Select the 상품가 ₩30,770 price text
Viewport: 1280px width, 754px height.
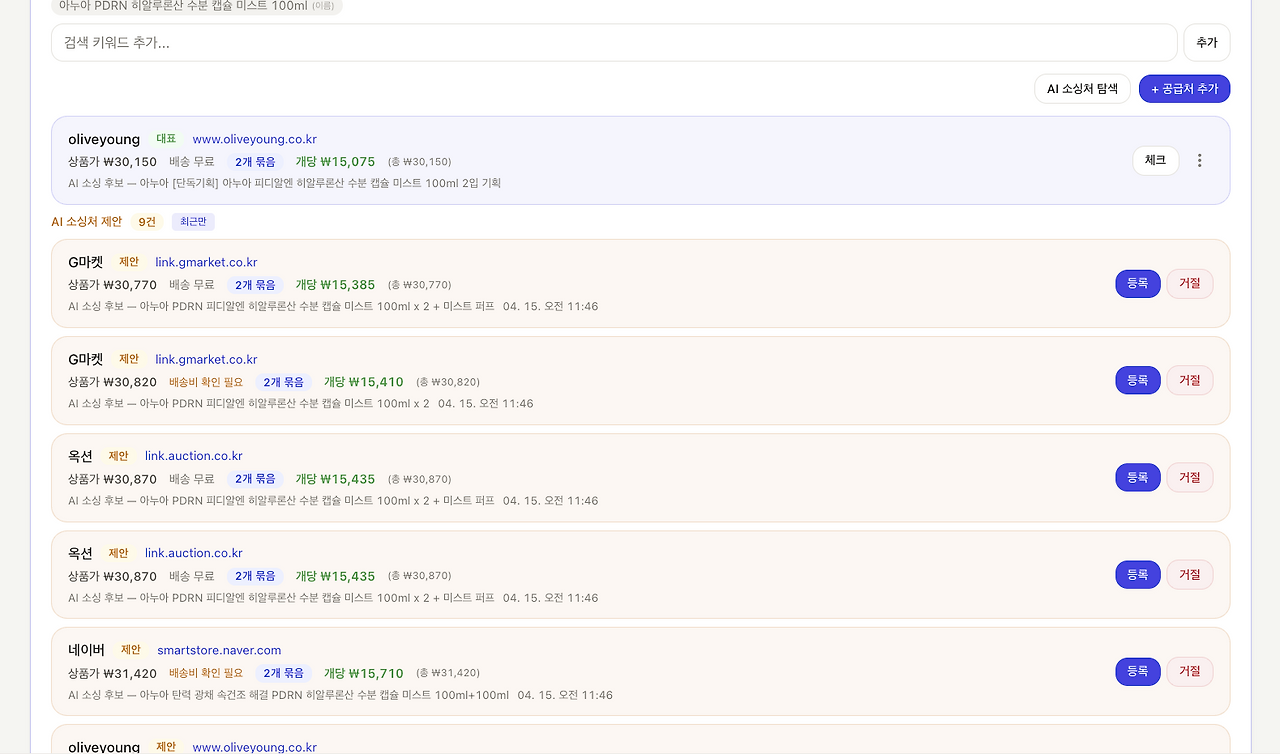[112, 285]
